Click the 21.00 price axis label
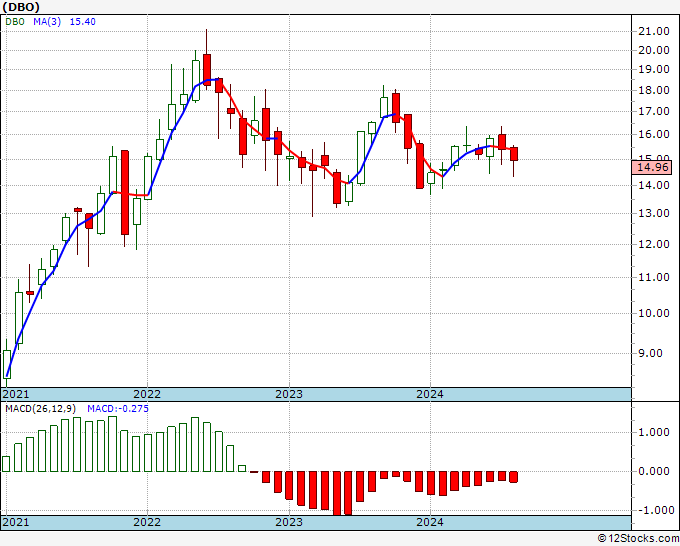Screen dimensions: 680x546 (654, 31)
